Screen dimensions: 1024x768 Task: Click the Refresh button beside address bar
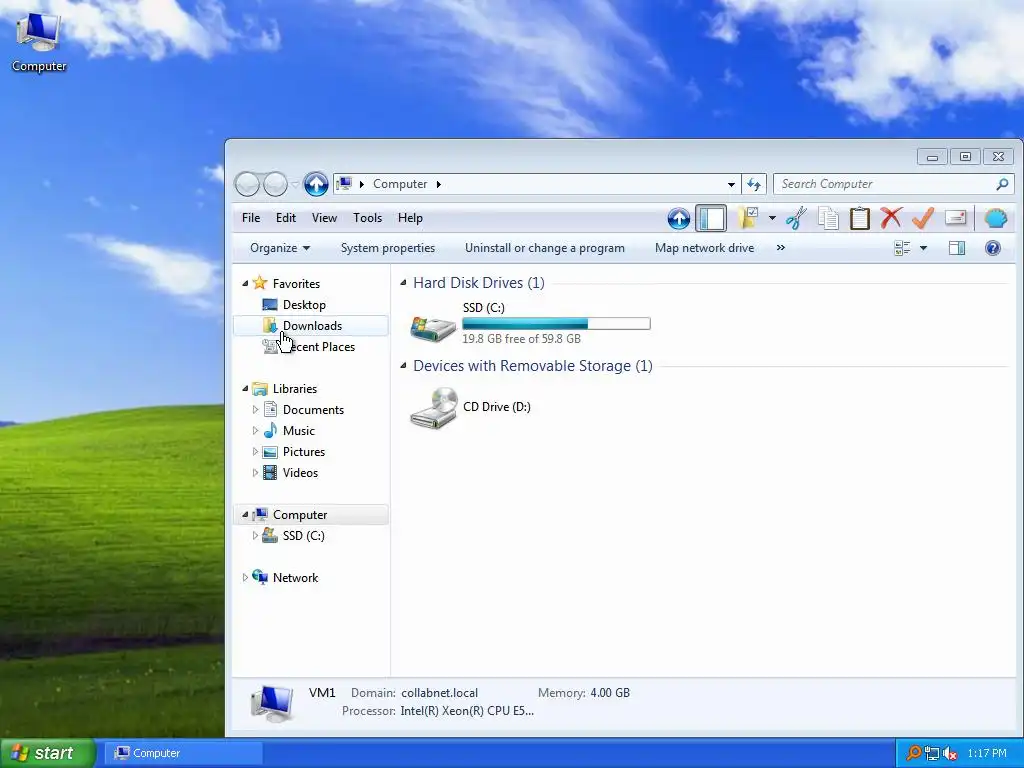point(754,185)
